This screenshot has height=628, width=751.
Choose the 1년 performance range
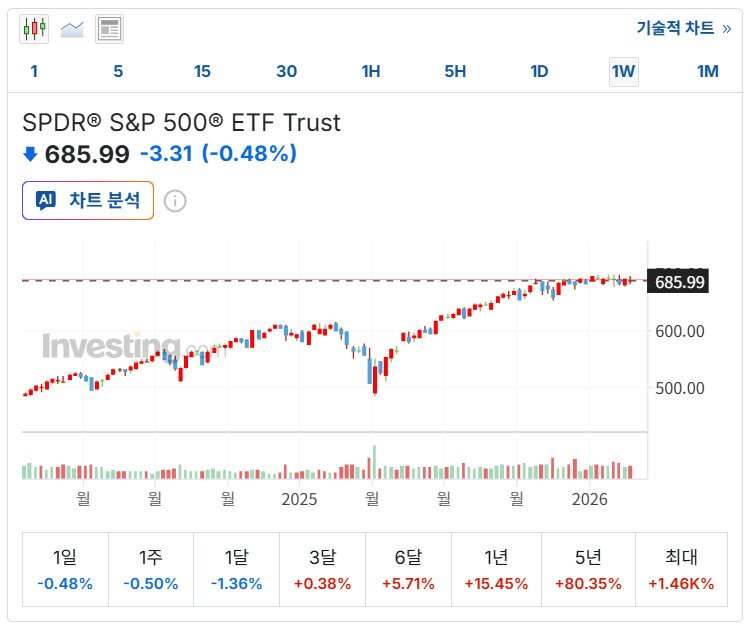click(496, 570)
